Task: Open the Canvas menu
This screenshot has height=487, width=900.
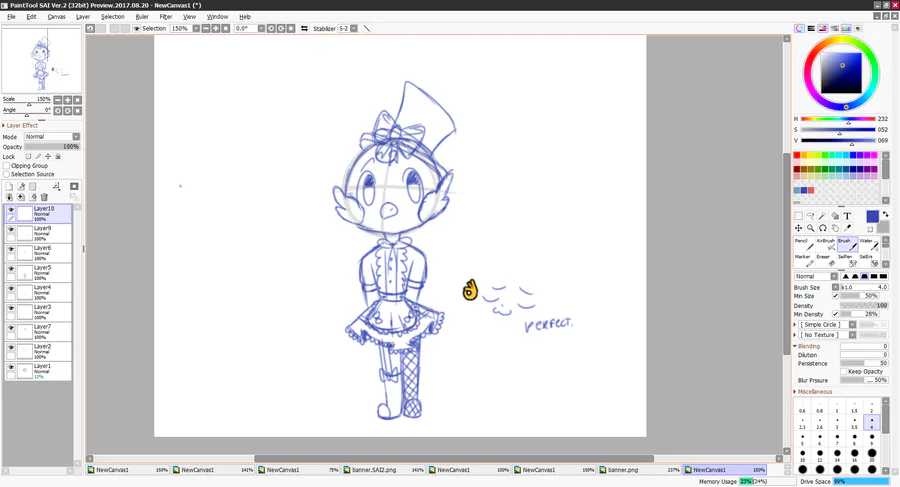Action: [56, 17]
